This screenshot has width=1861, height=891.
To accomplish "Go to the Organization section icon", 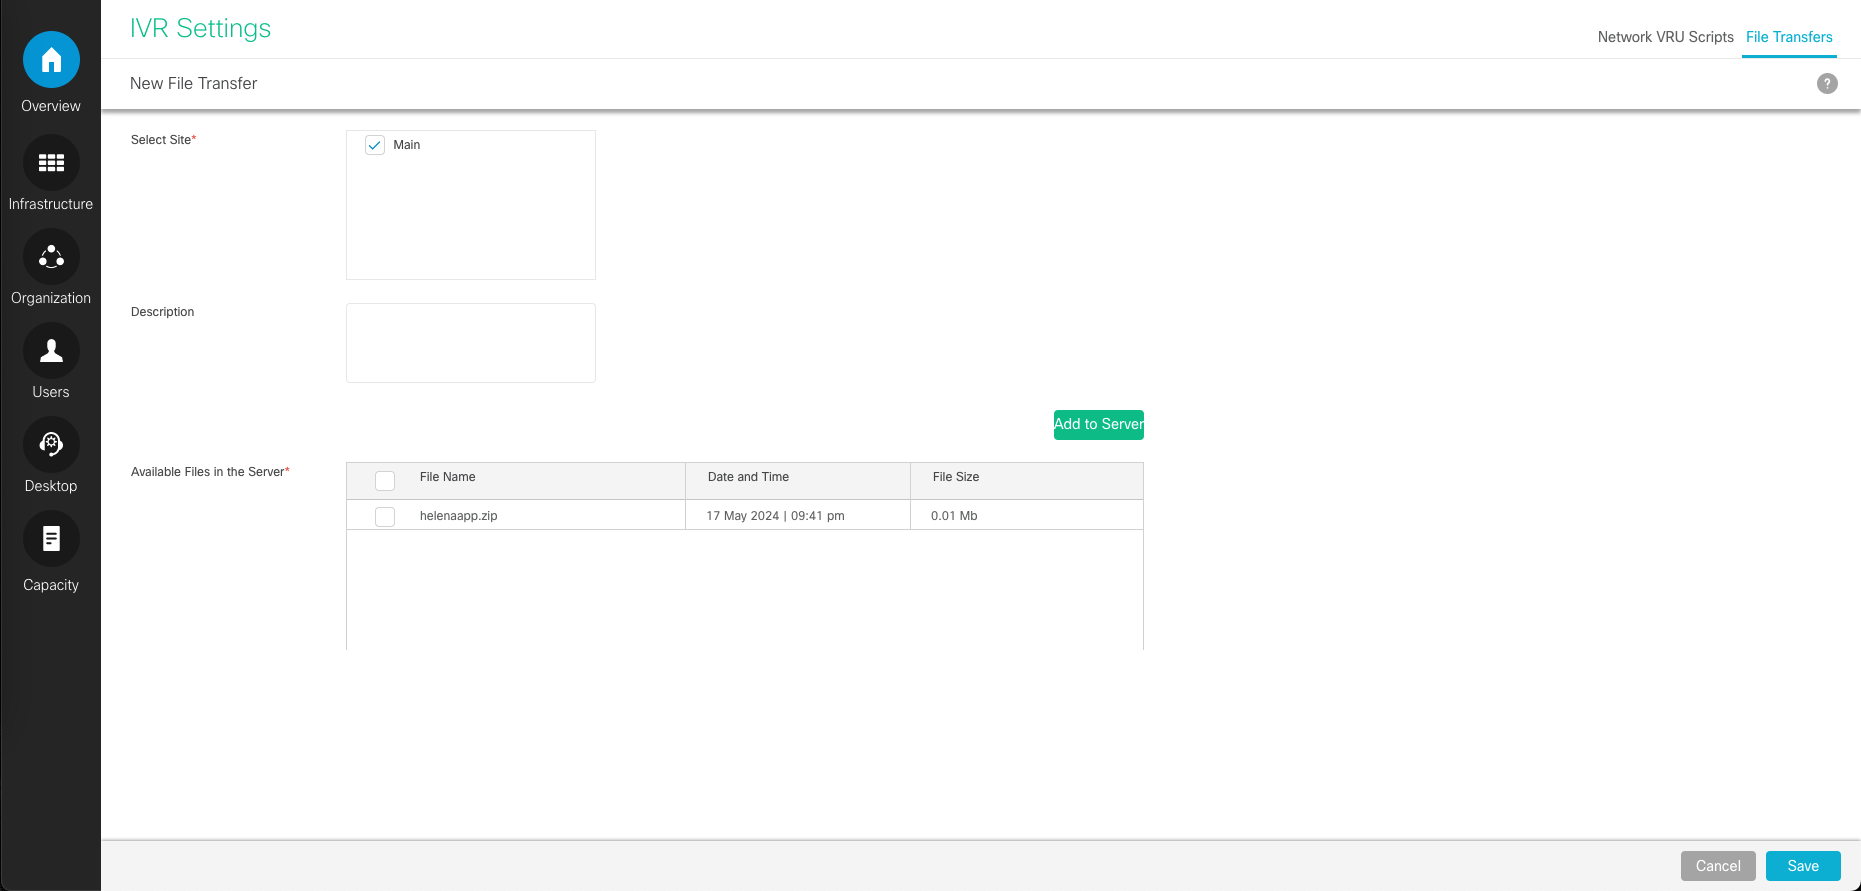I will [x=51, y=257].
